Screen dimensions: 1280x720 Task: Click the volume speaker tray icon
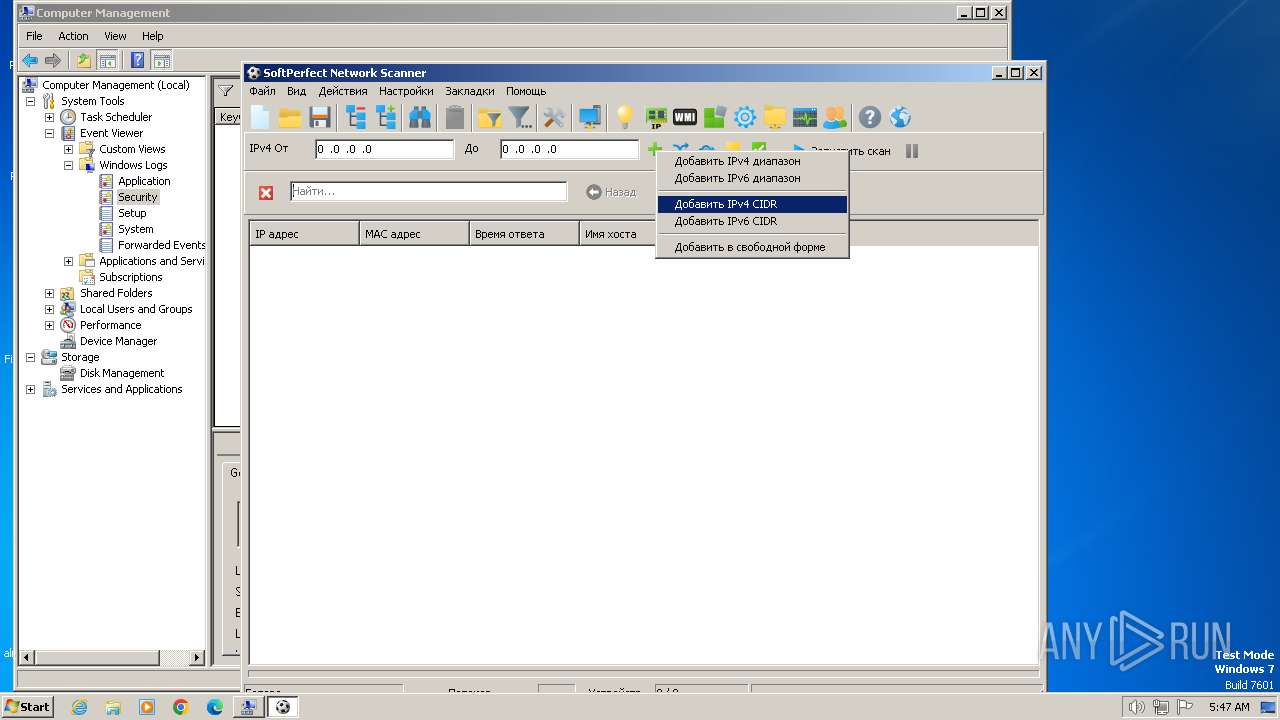pyautogui.click(x=1136, y=707)
